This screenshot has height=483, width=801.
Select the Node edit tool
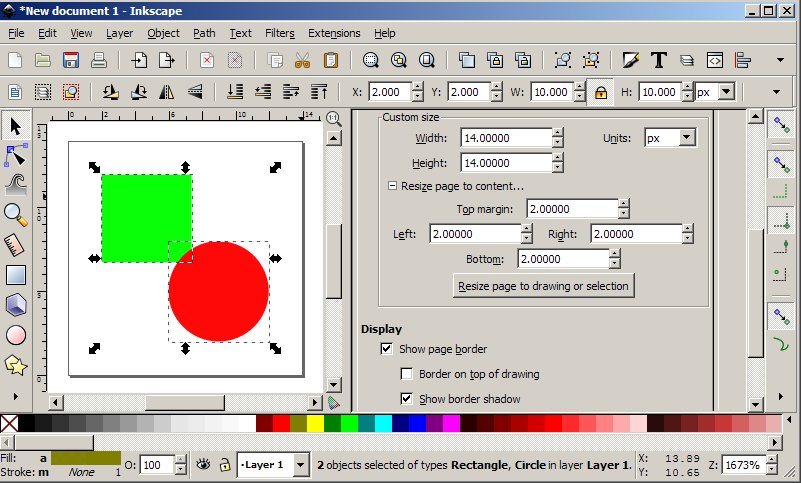[x=15, y=155]
